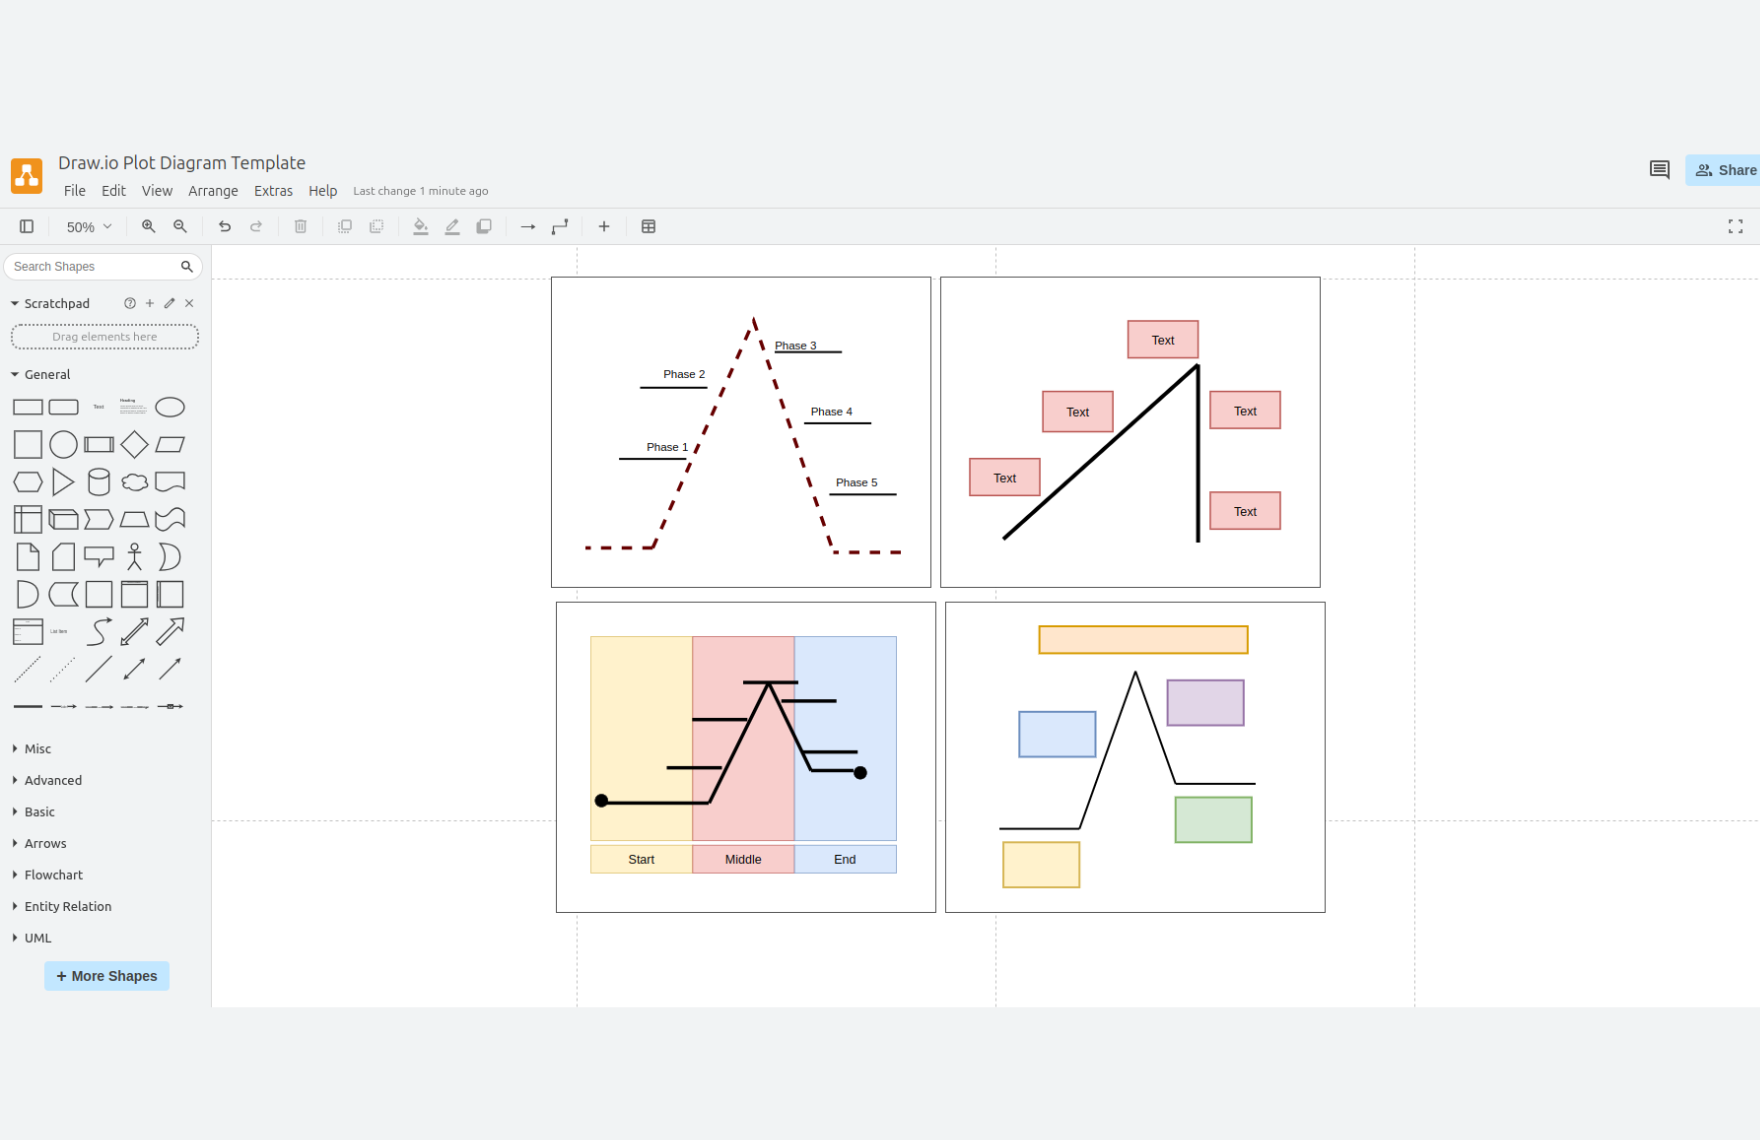Screen dimensions: 1760x1140
Task: Select the curved S-line shape
Action: [99, 632]
